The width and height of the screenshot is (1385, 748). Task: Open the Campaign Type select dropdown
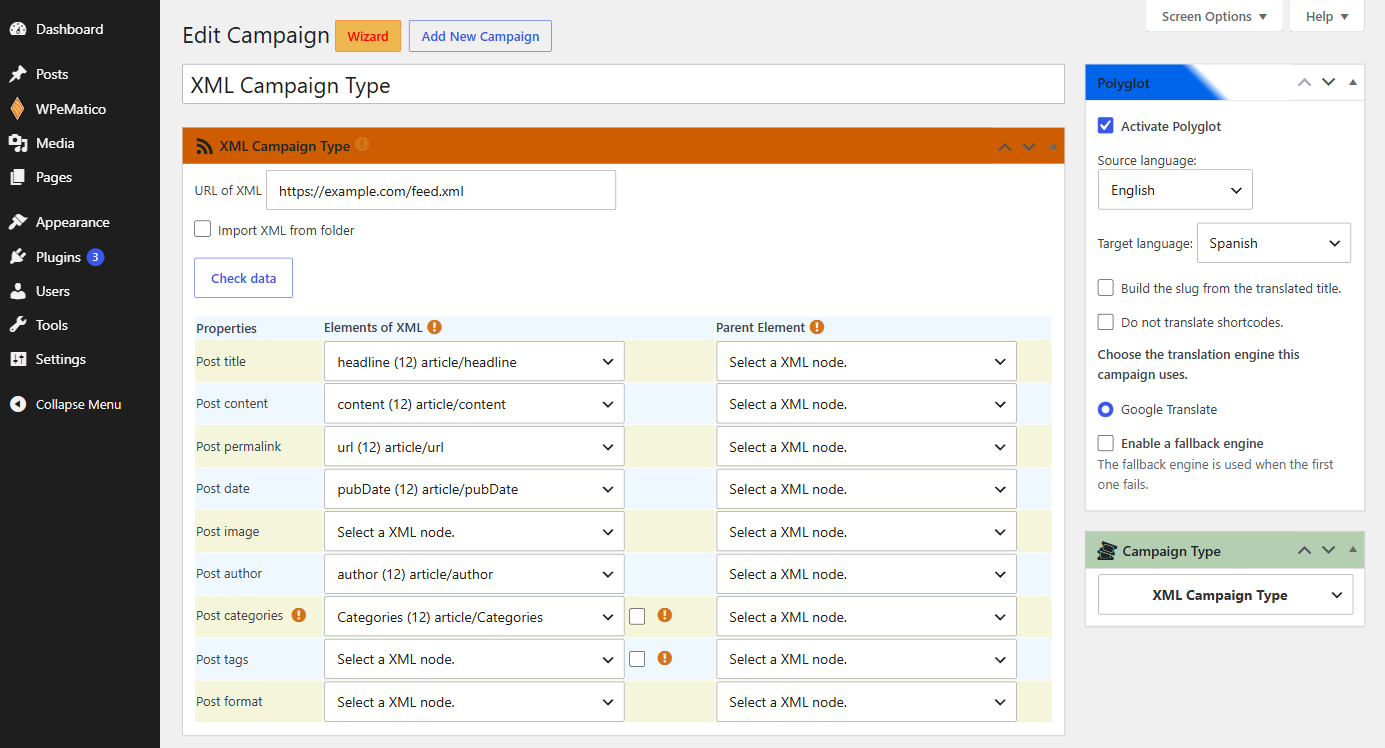pyautogui.click(x=1225, y=595)
